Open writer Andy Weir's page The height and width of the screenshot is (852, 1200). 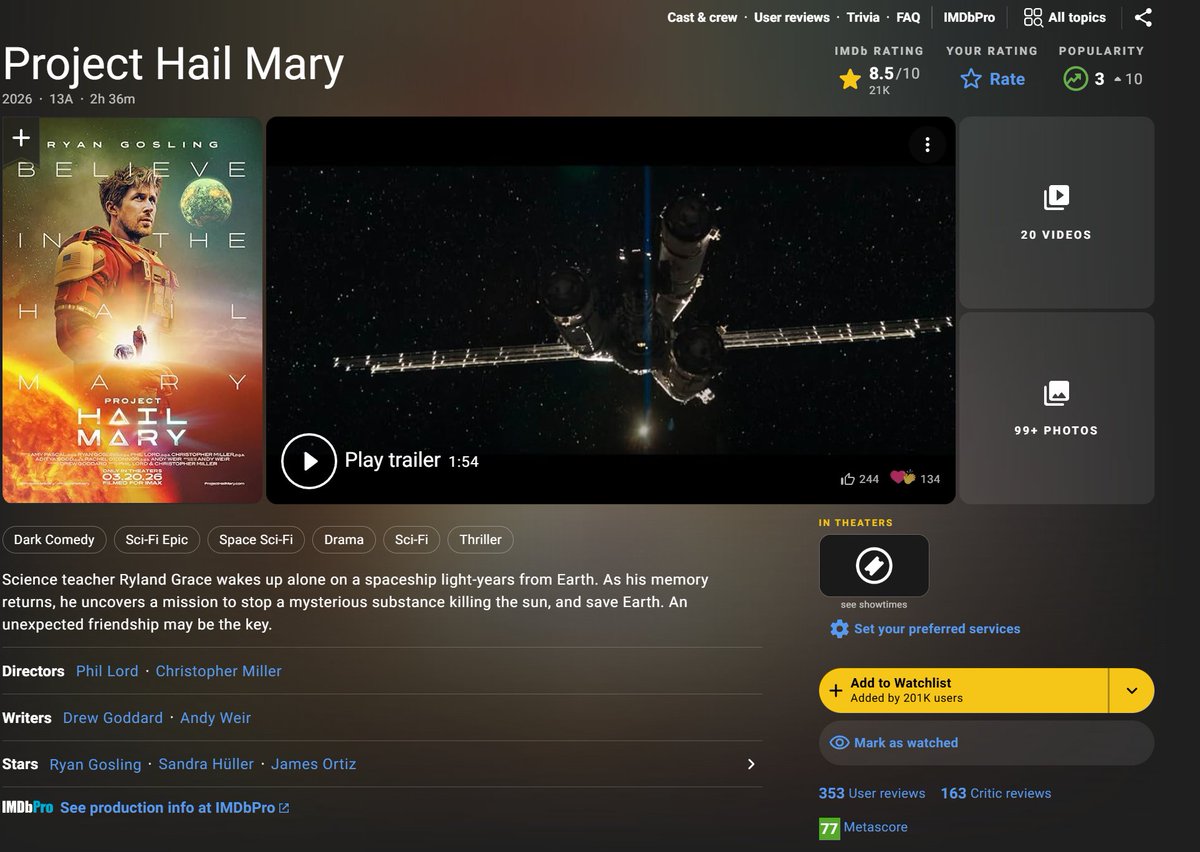point(215,718)
